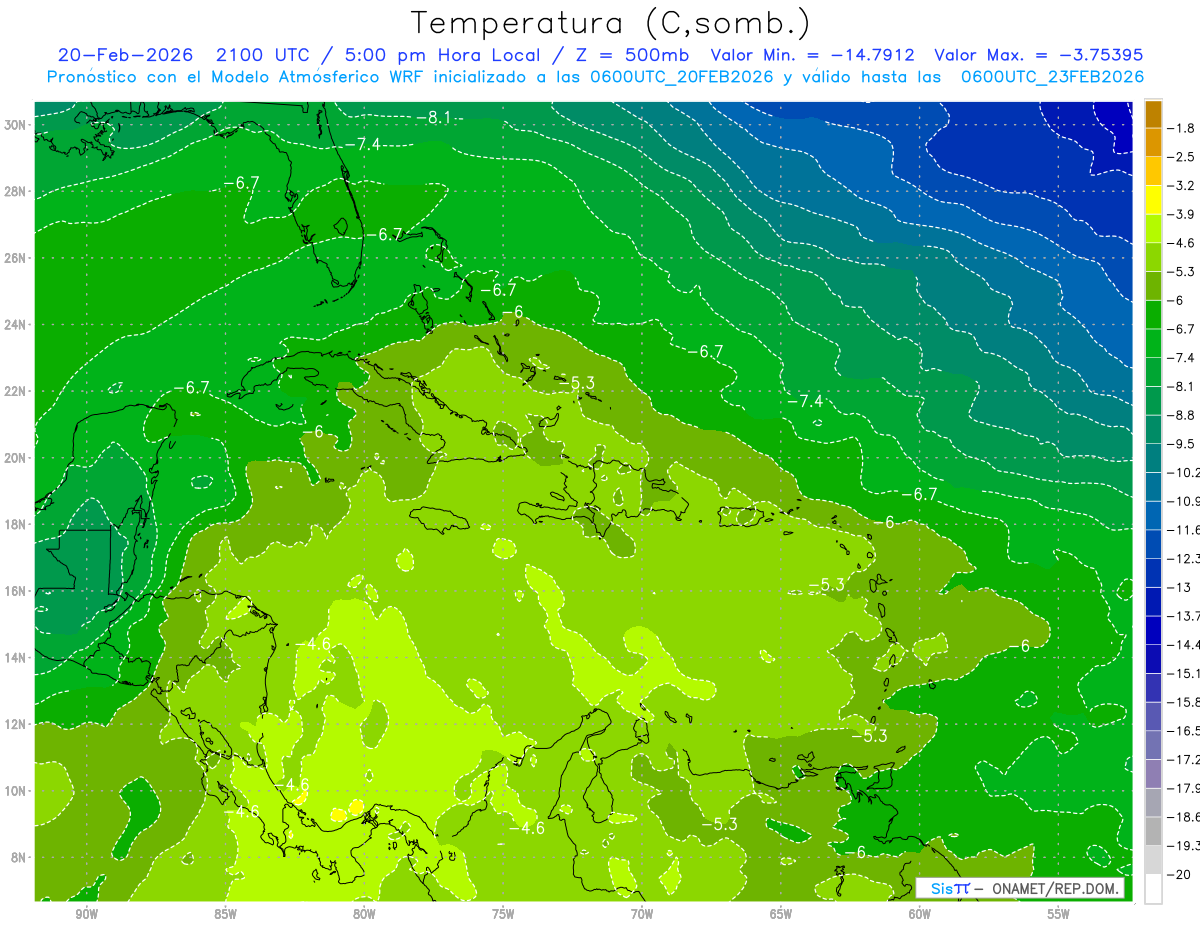Click latitude axis label 24N

click(15, 325)
